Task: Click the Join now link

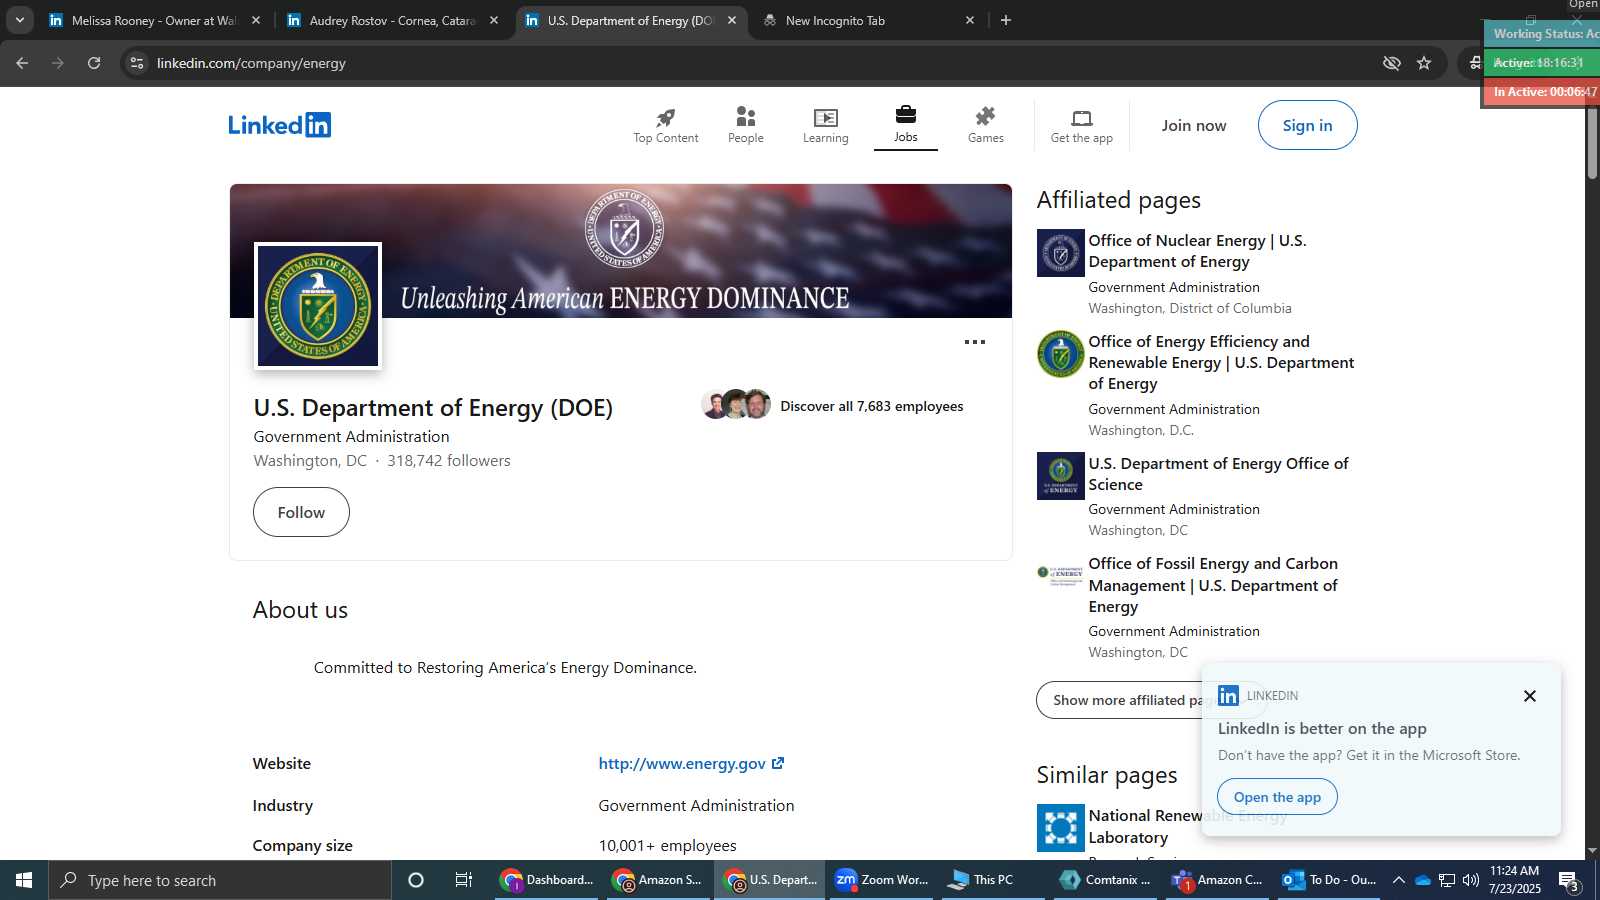Action: 1193,125
